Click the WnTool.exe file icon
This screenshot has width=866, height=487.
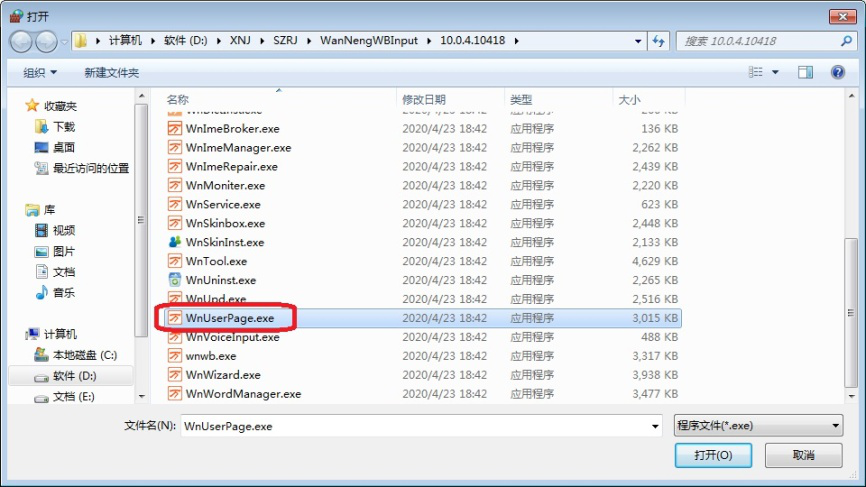(x=175, y=261)
